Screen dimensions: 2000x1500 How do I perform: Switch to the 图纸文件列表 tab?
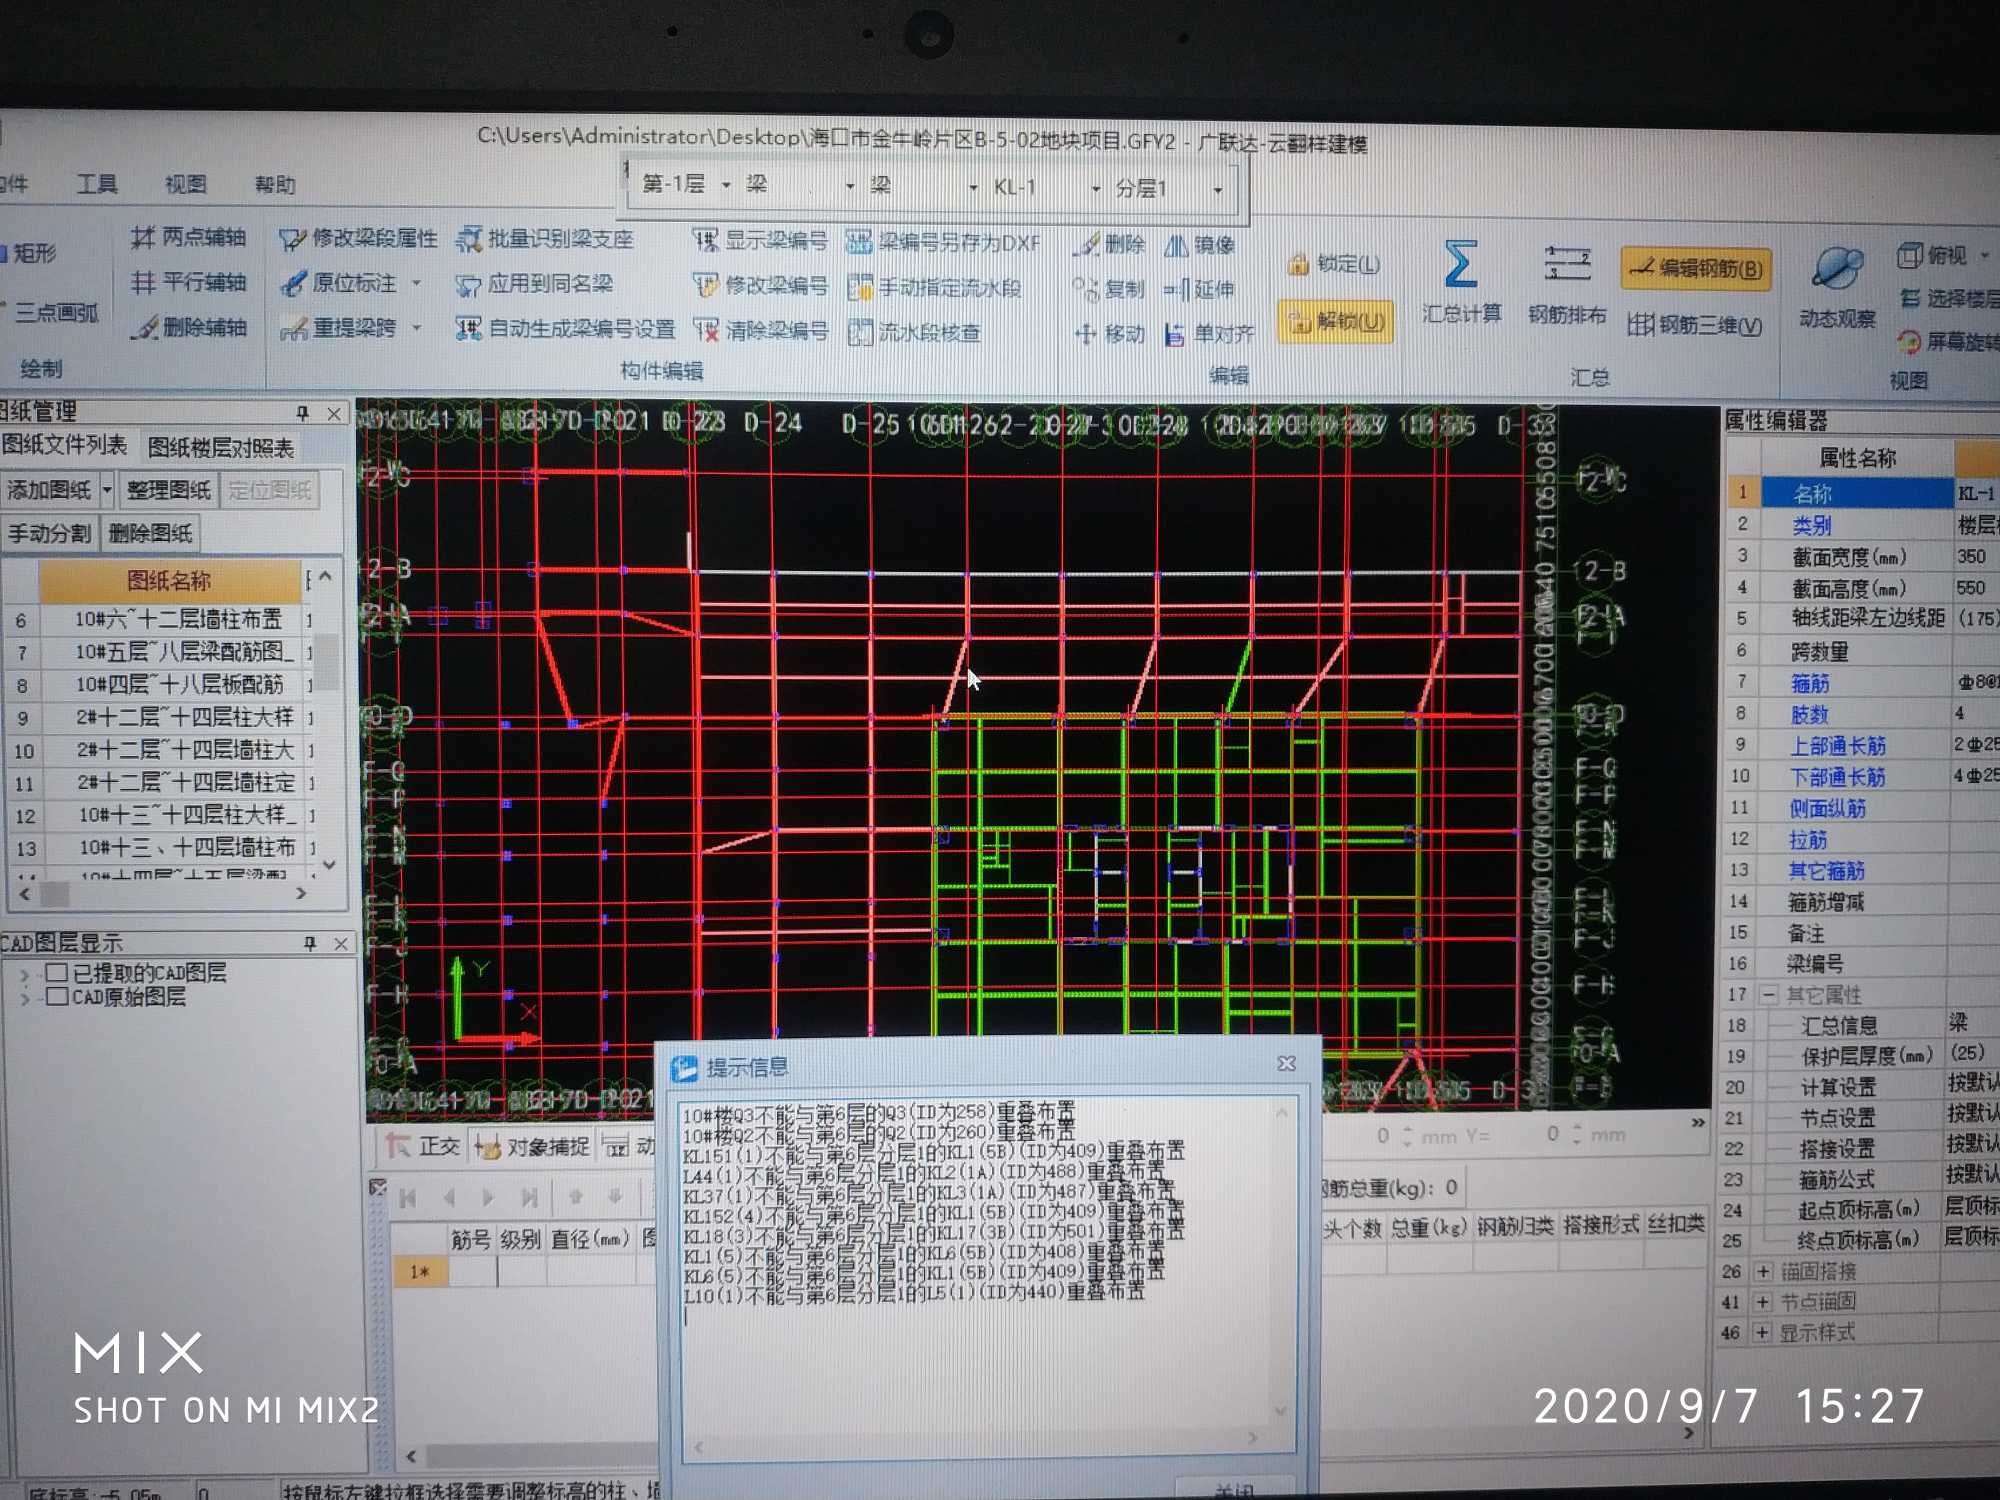[x=64, y=445]
